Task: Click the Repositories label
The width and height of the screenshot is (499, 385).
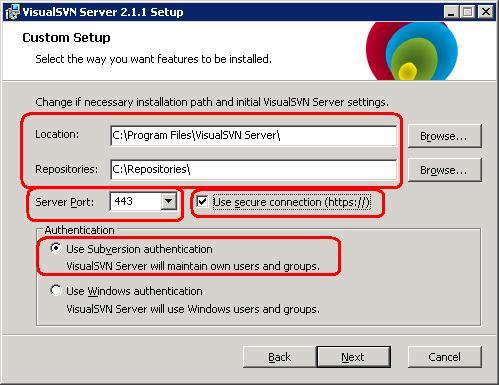Action: point(67,169)
